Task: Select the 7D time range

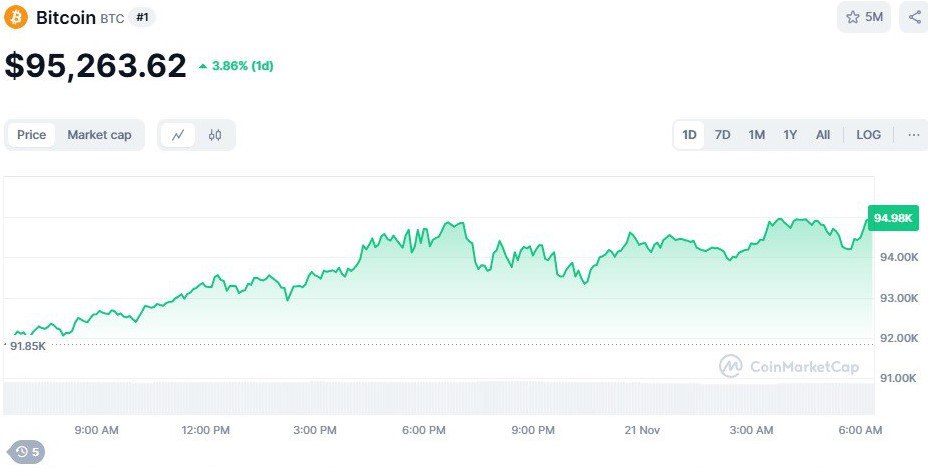Action: pos(722,135)
